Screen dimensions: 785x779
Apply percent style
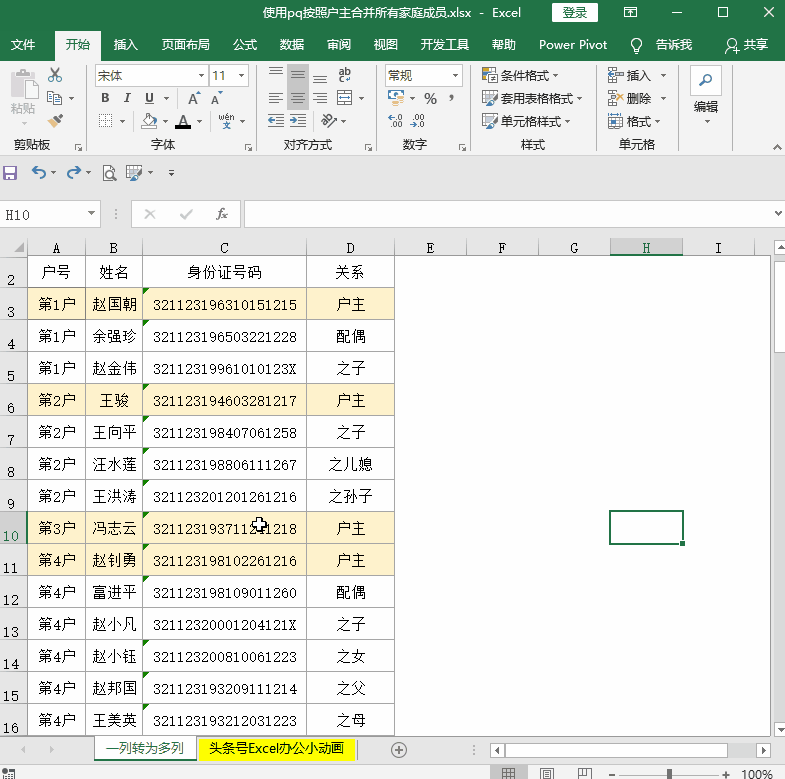(x=431, y=98)
